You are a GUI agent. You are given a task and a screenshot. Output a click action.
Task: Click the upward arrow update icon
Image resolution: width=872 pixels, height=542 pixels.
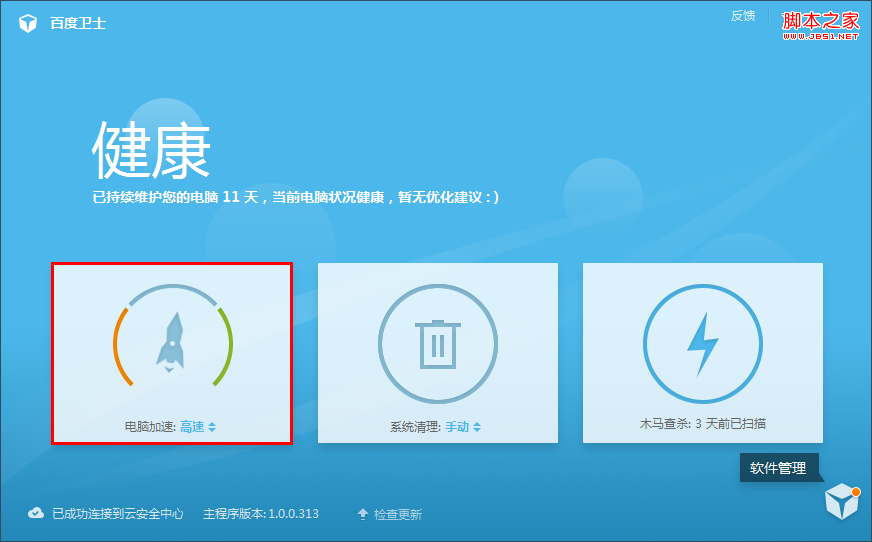click(363, 514)
